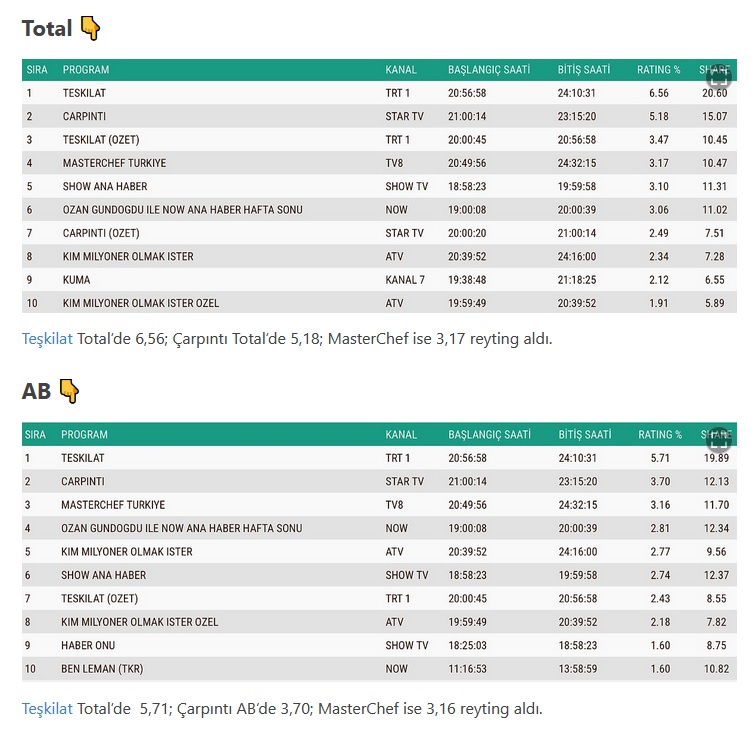Click CARPINTI (OZET) program in Total table

(x=102, y=233)
